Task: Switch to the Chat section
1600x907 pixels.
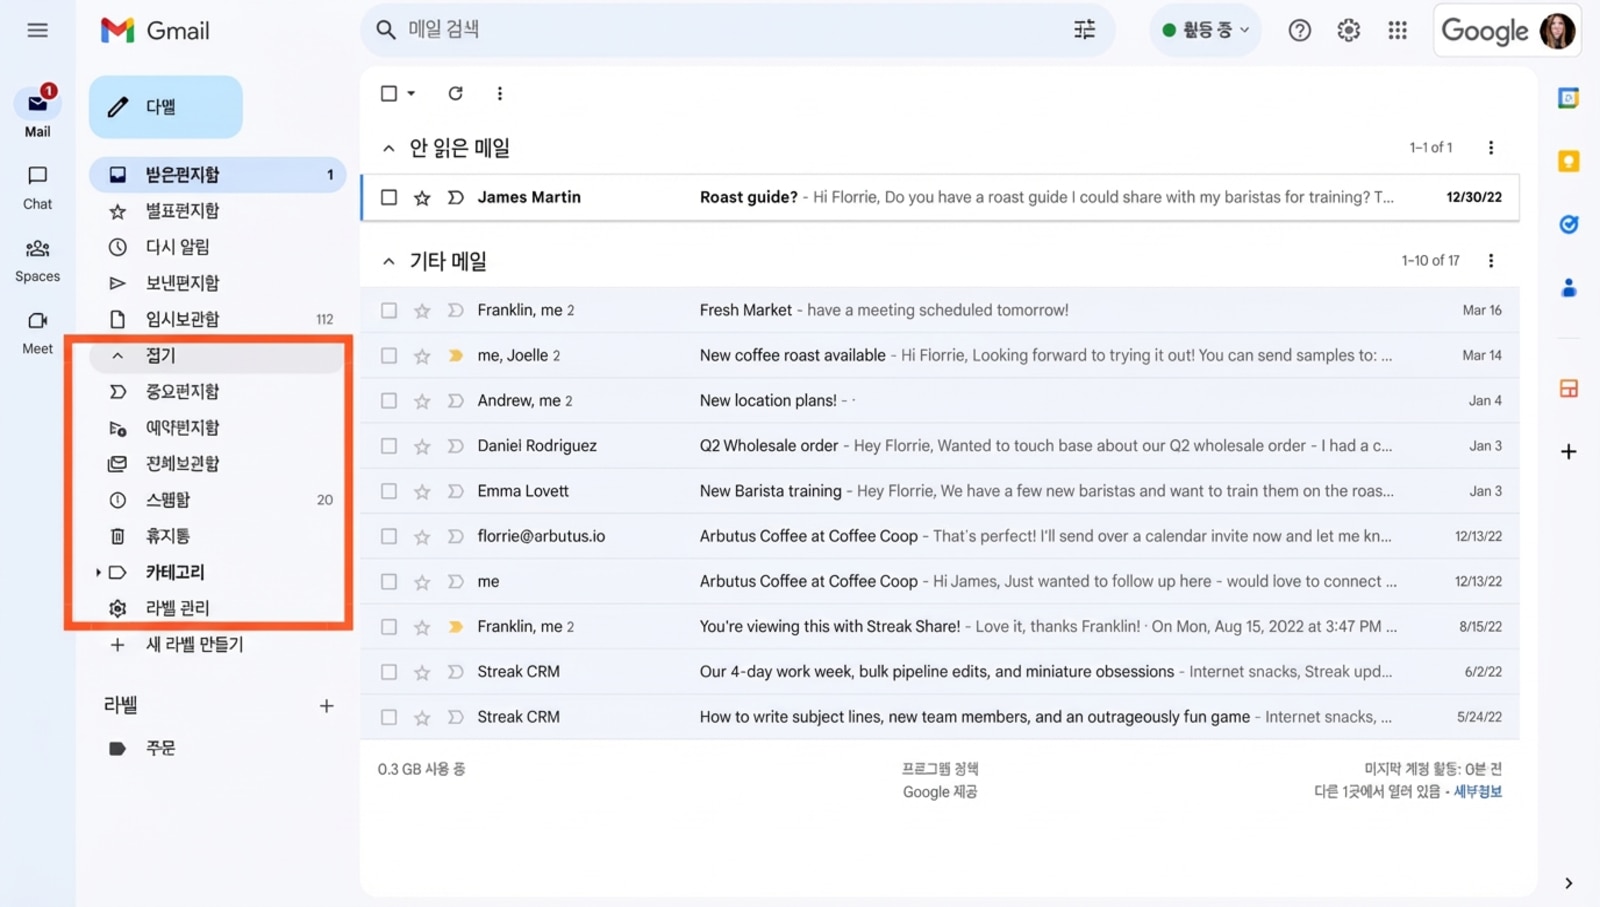Action: [37, 187]
